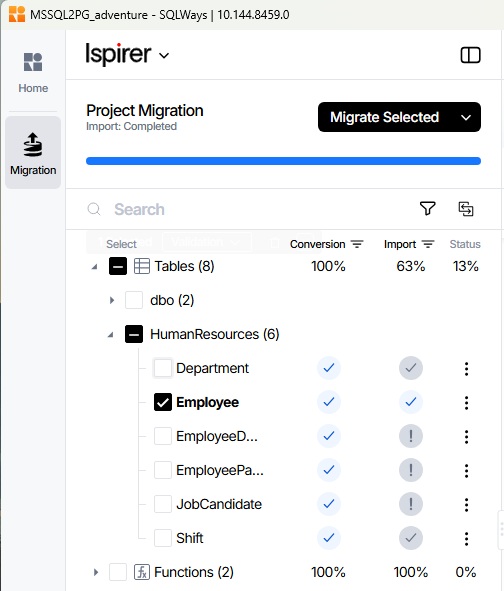Open three-dot menu for Shift

pos(466,539)
